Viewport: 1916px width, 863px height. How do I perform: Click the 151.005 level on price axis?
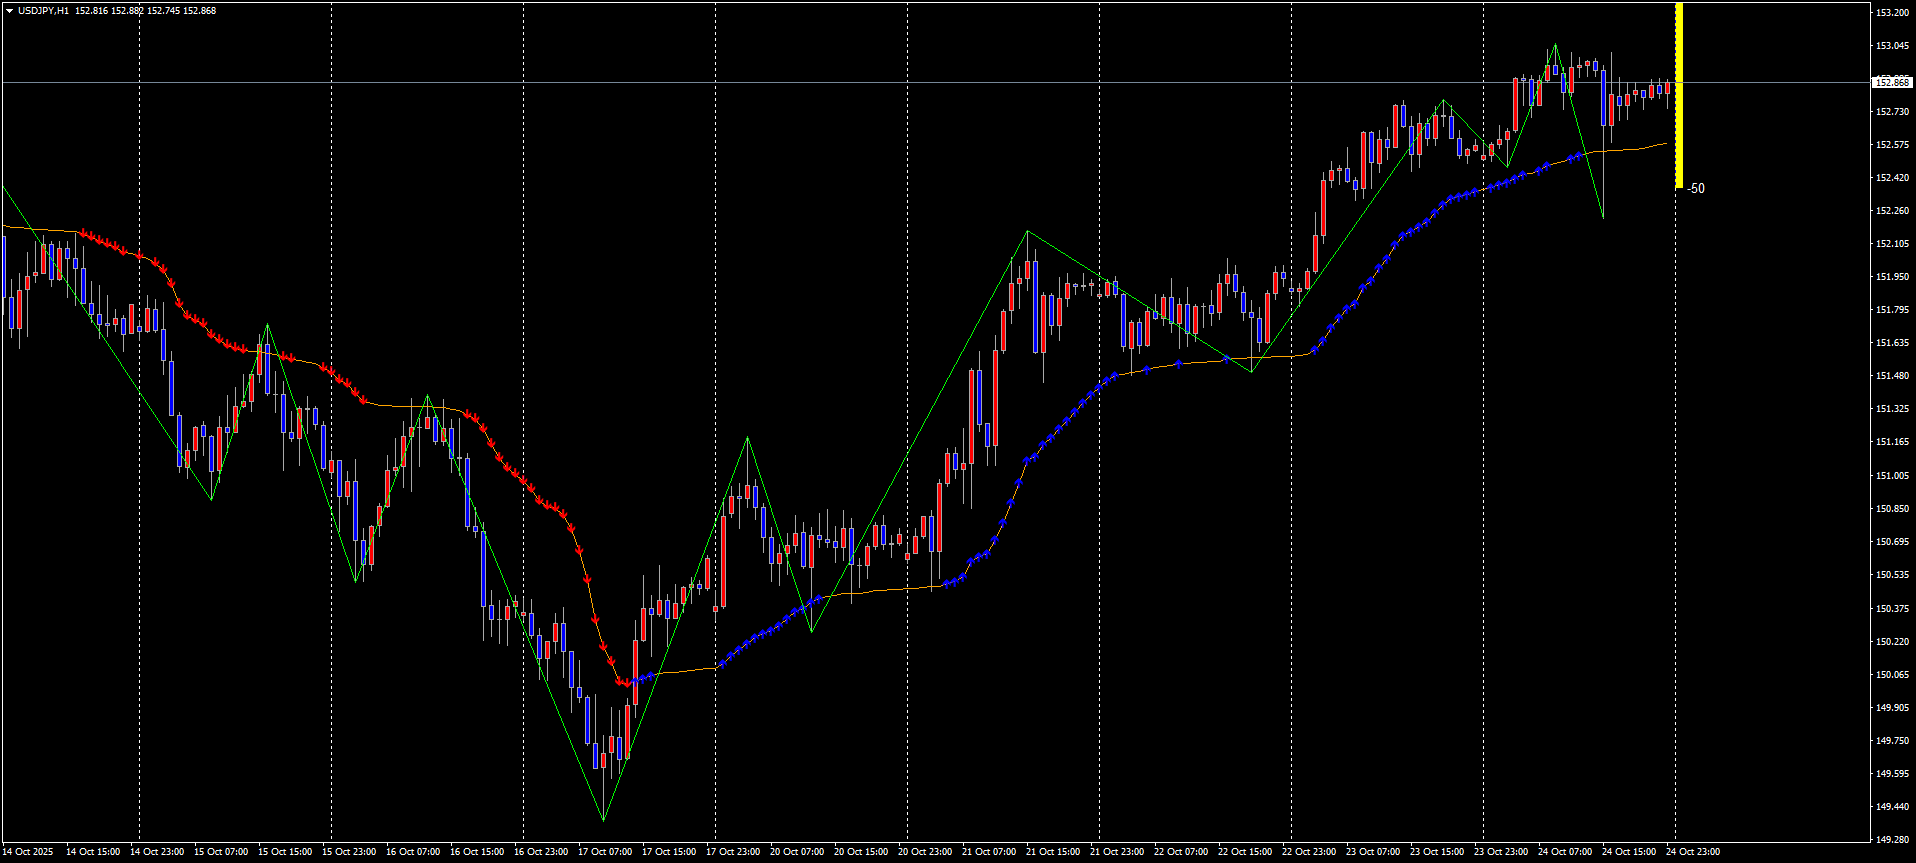1891,476
